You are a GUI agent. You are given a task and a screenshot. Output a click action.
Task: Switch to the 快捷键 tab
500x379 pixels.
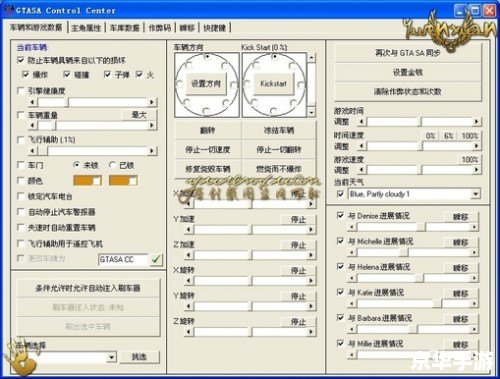point(215,28)
